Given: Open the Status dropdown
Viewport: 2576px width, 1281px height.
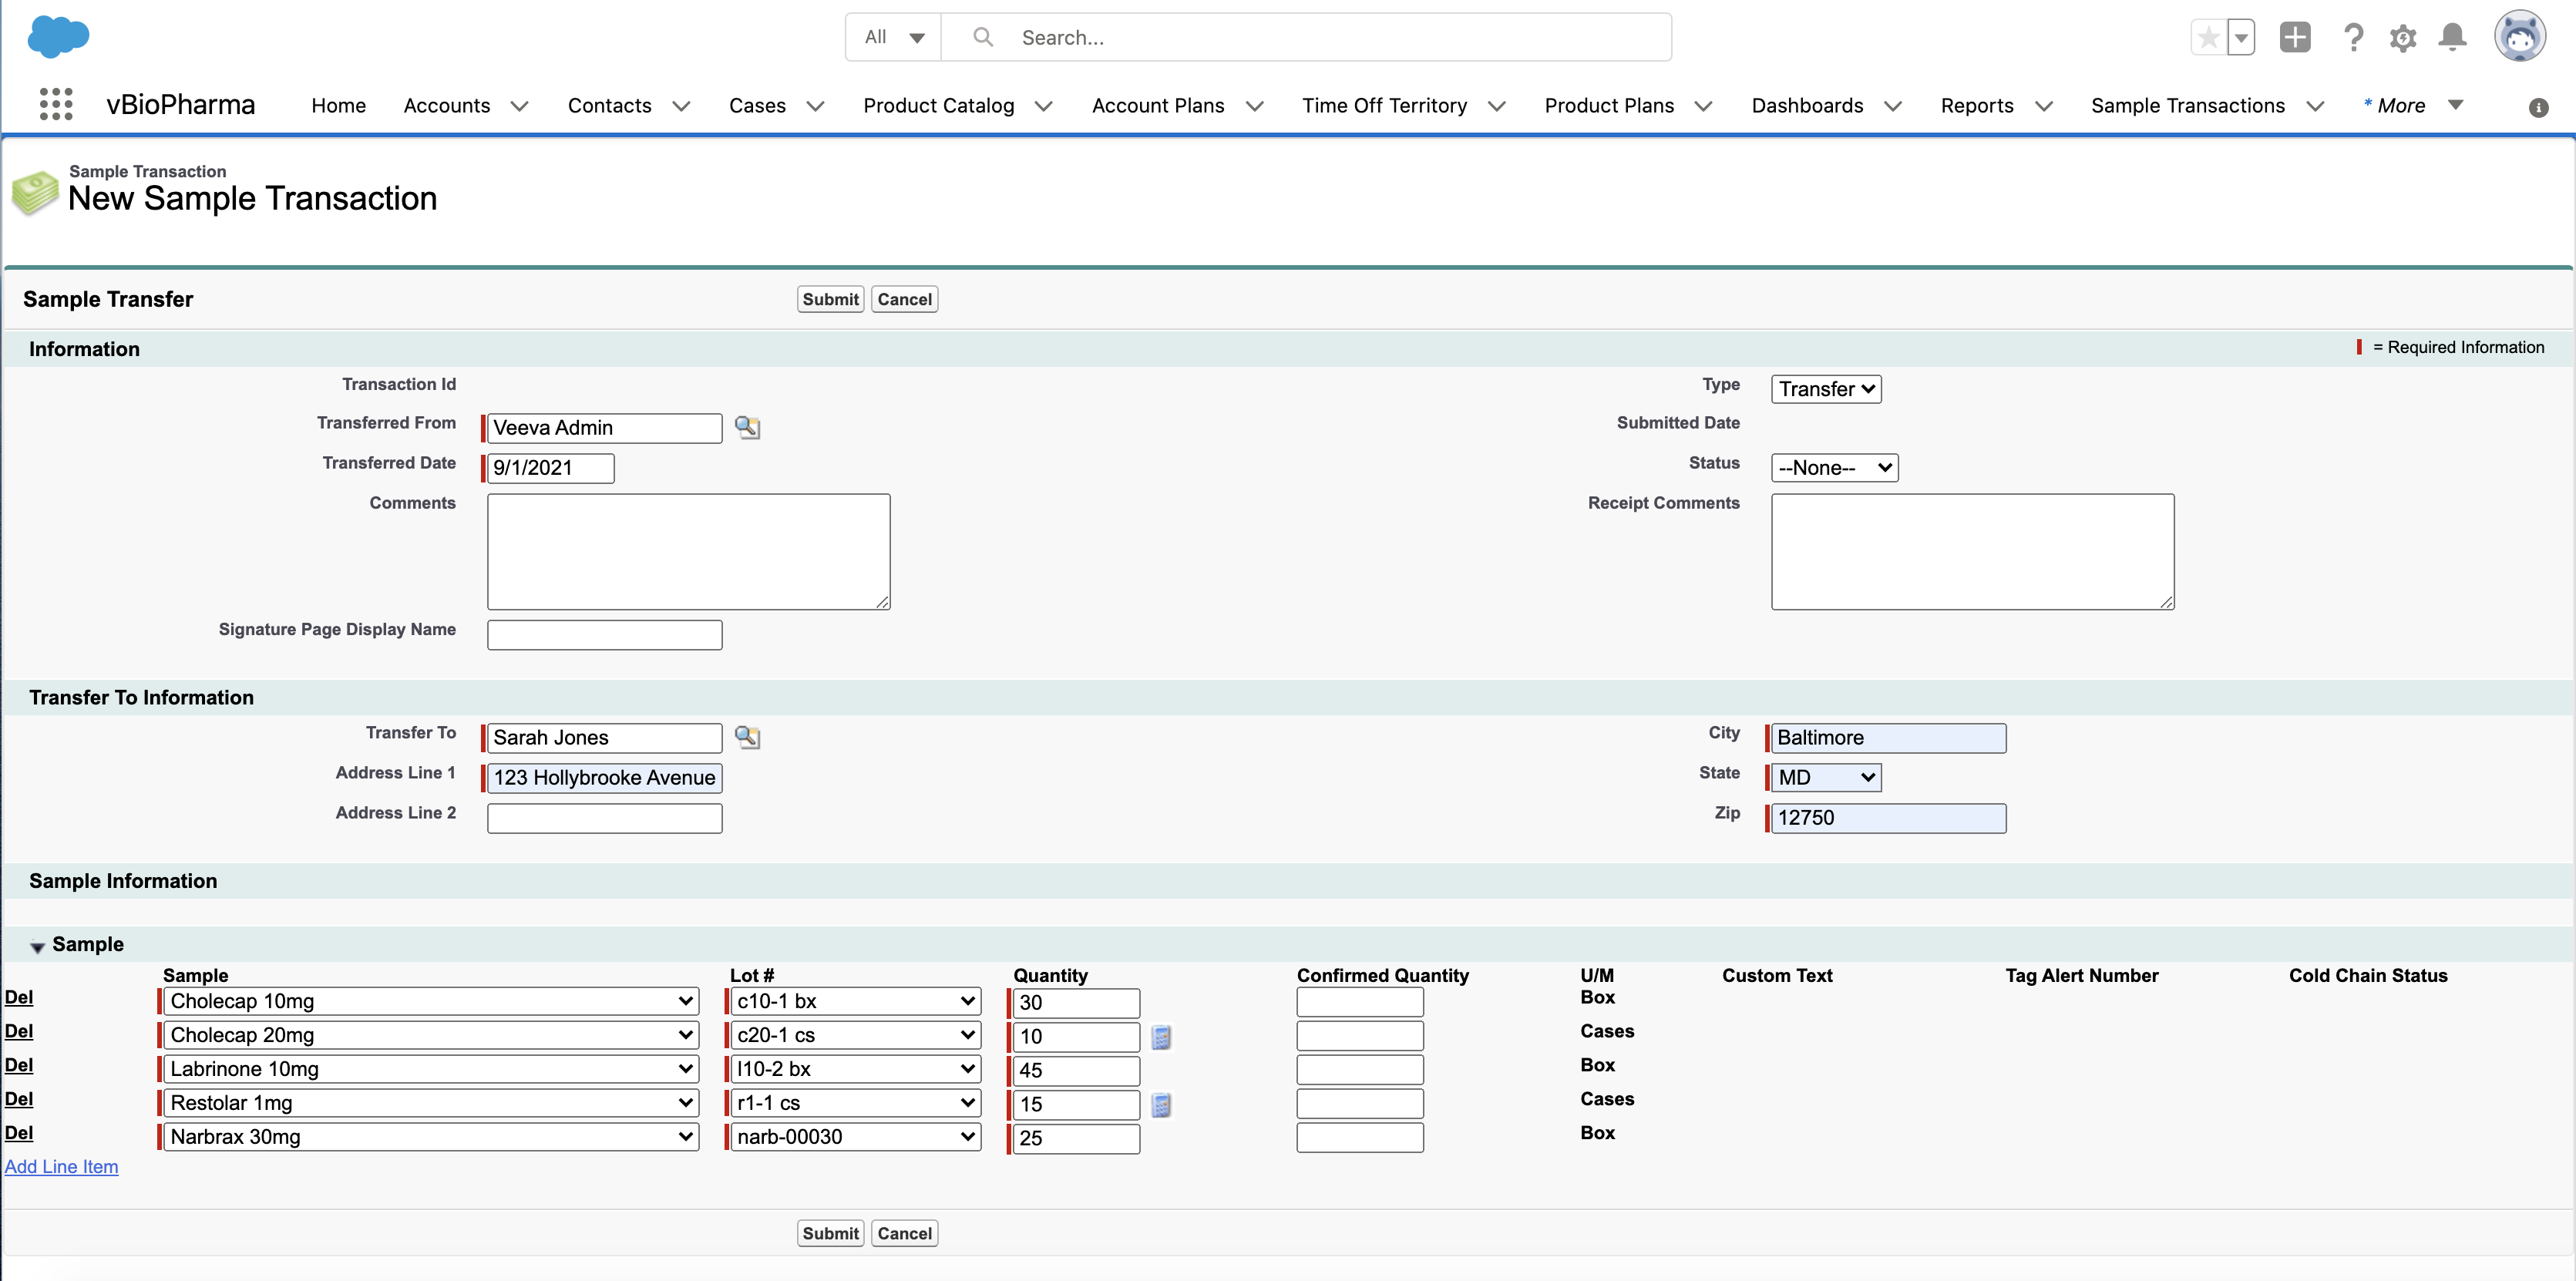Looking at the screenshot, I should [1834, 468].
